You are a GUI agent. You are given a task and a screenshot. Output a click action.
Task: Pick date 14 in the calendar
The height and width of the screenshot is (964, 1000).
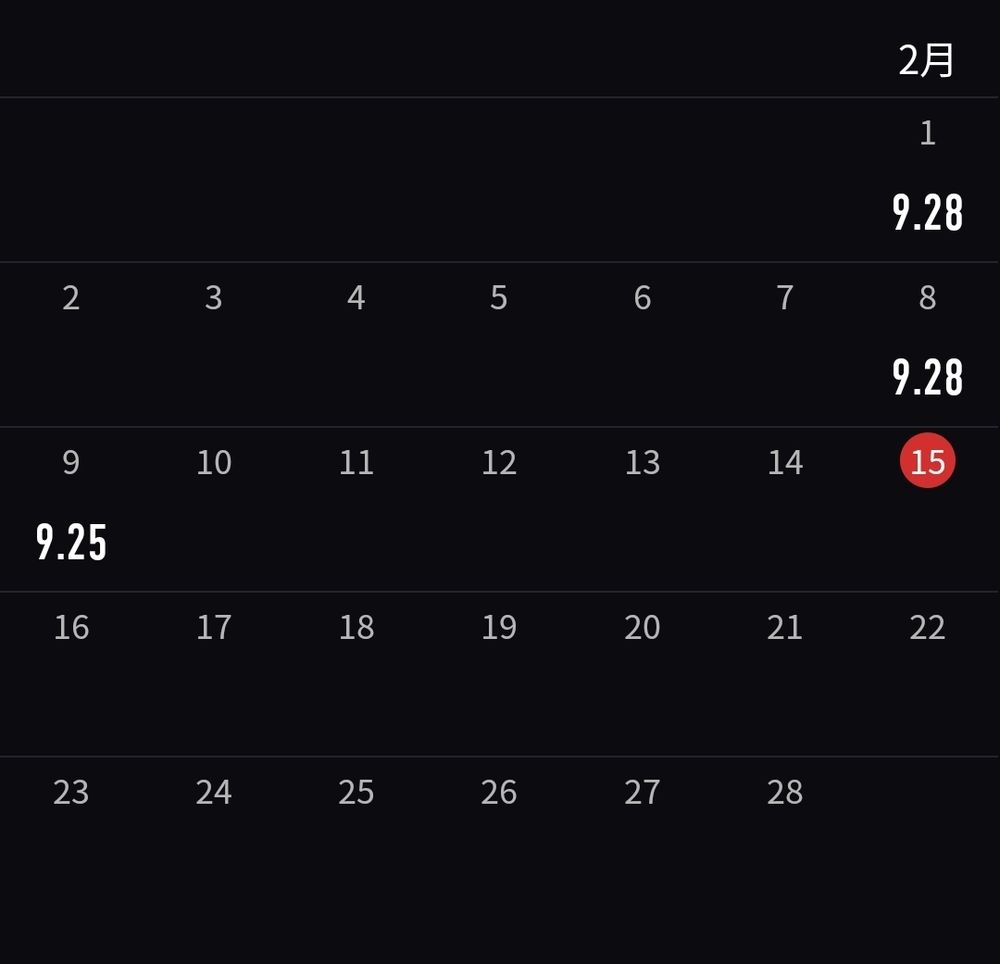tap(785, 462)
